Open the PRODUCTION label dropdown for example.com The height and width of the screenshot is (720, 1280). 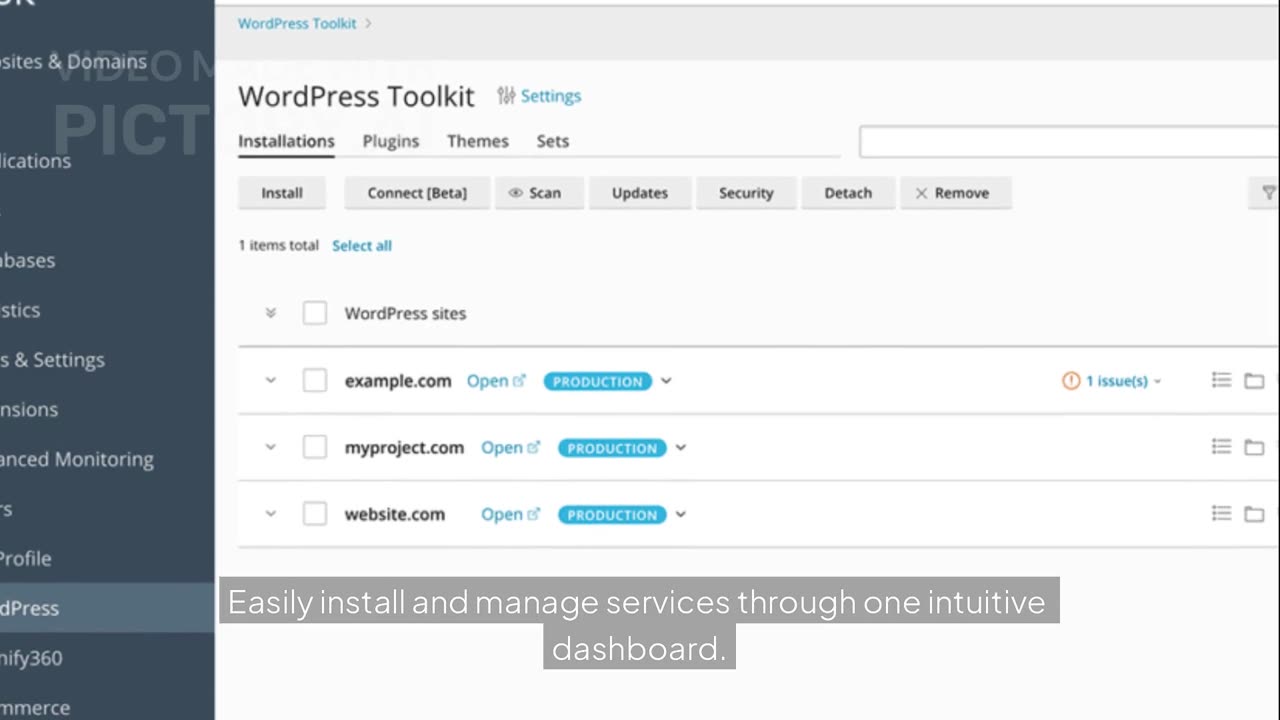[x=666, y=381]
